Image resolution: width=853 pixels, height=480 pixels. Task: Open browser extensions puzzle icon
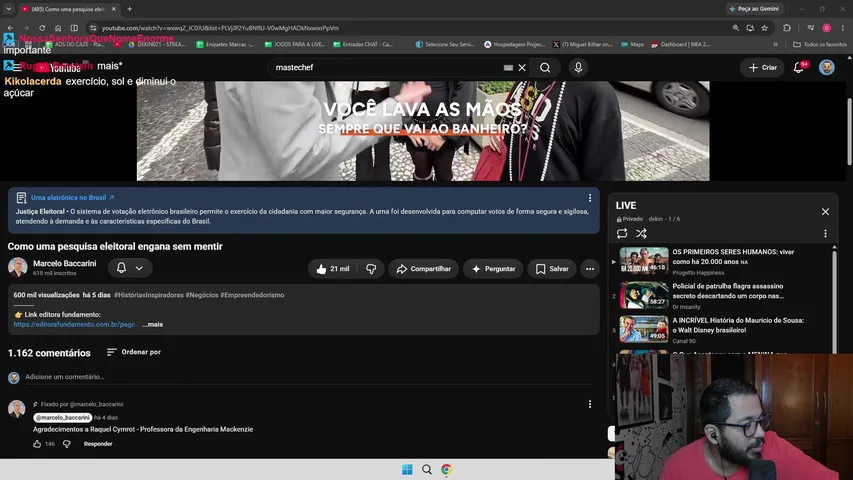pyautogui.click(x=787, y=28)
